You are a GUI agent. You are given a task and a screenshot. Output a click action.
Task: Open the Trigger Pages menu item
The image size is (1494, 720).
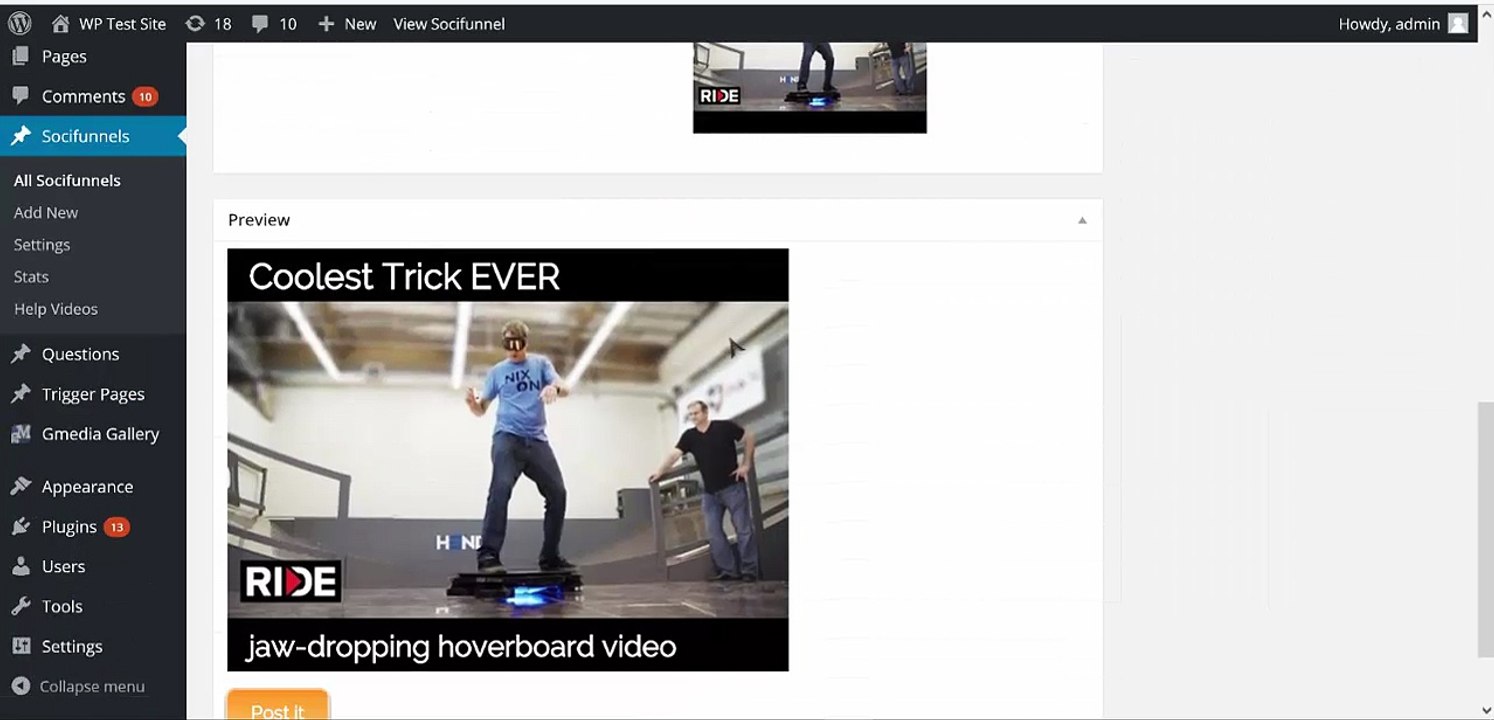point(93,394)
